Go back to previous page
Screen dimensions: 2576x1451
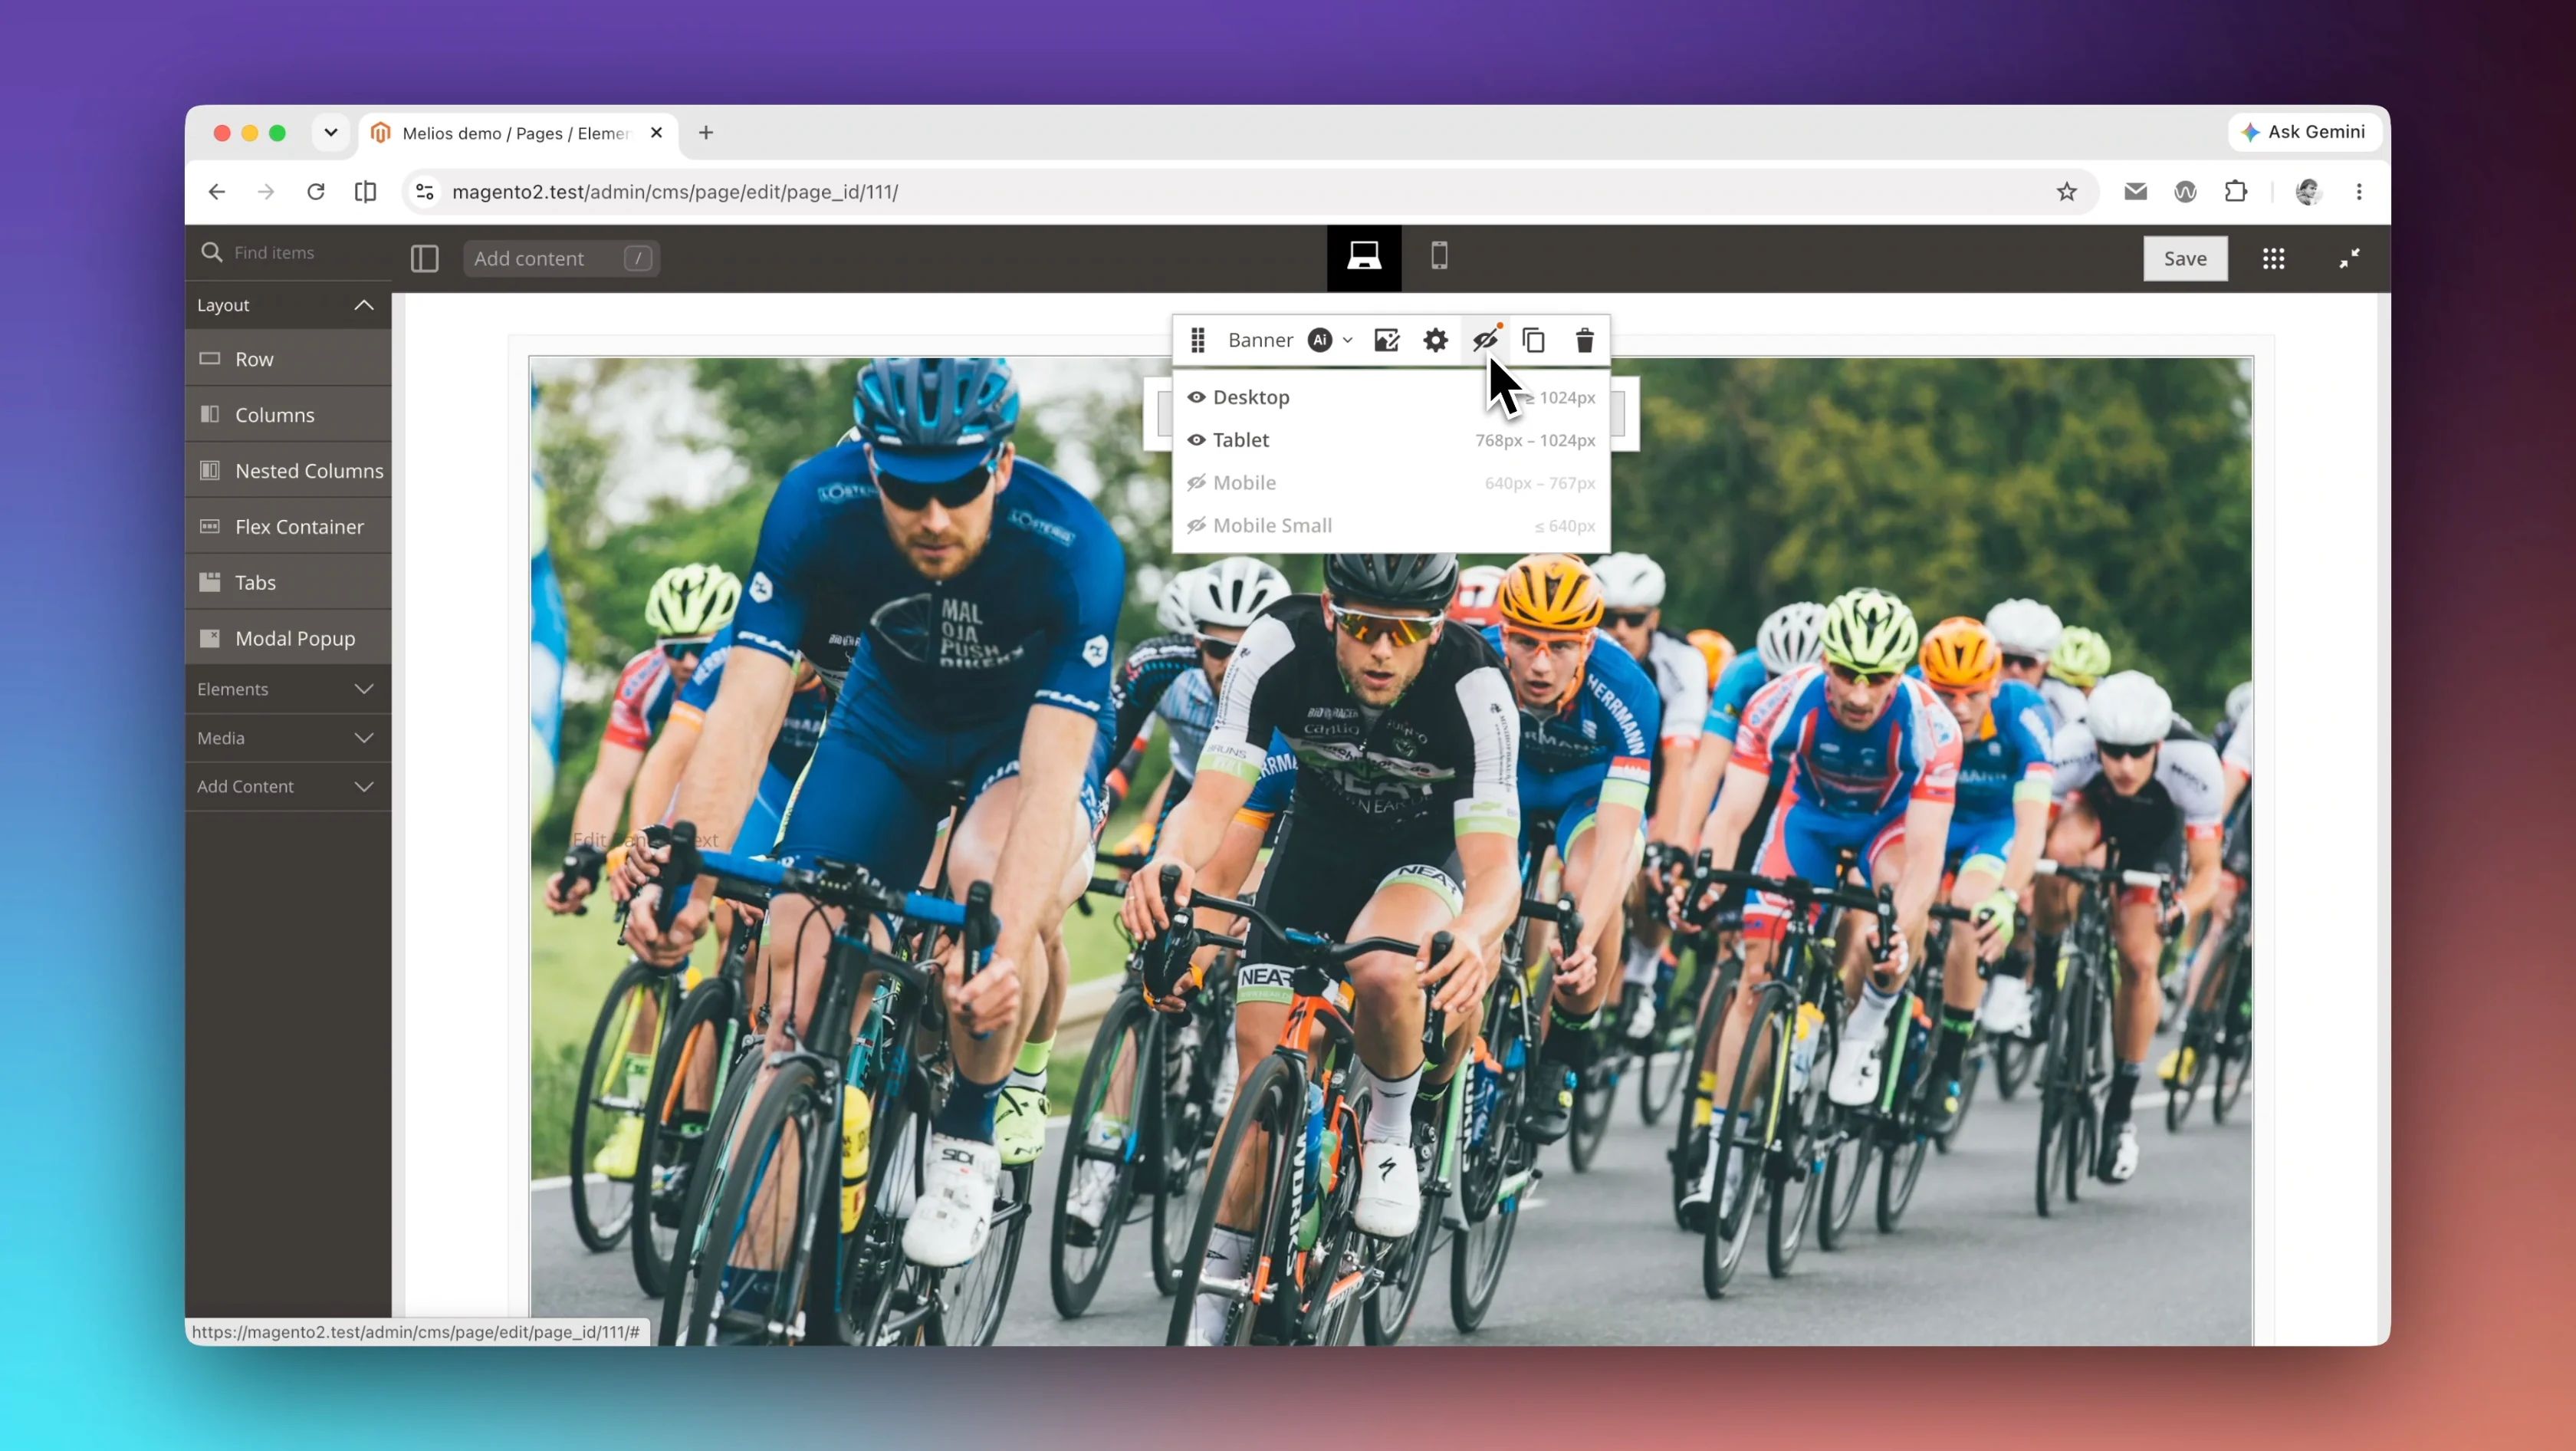pos(217,191)
